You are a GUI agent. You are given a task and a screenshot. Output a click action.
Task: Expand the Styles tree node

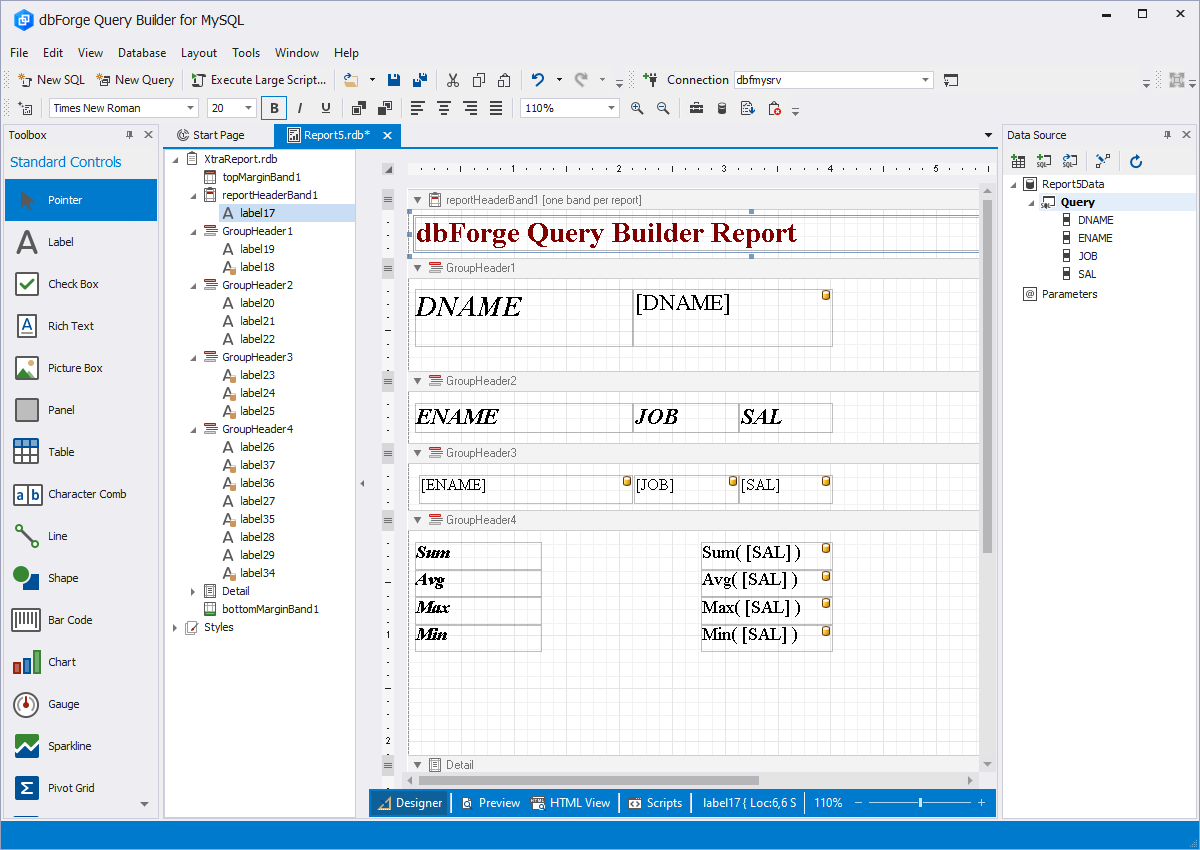[x=175, y=627]
